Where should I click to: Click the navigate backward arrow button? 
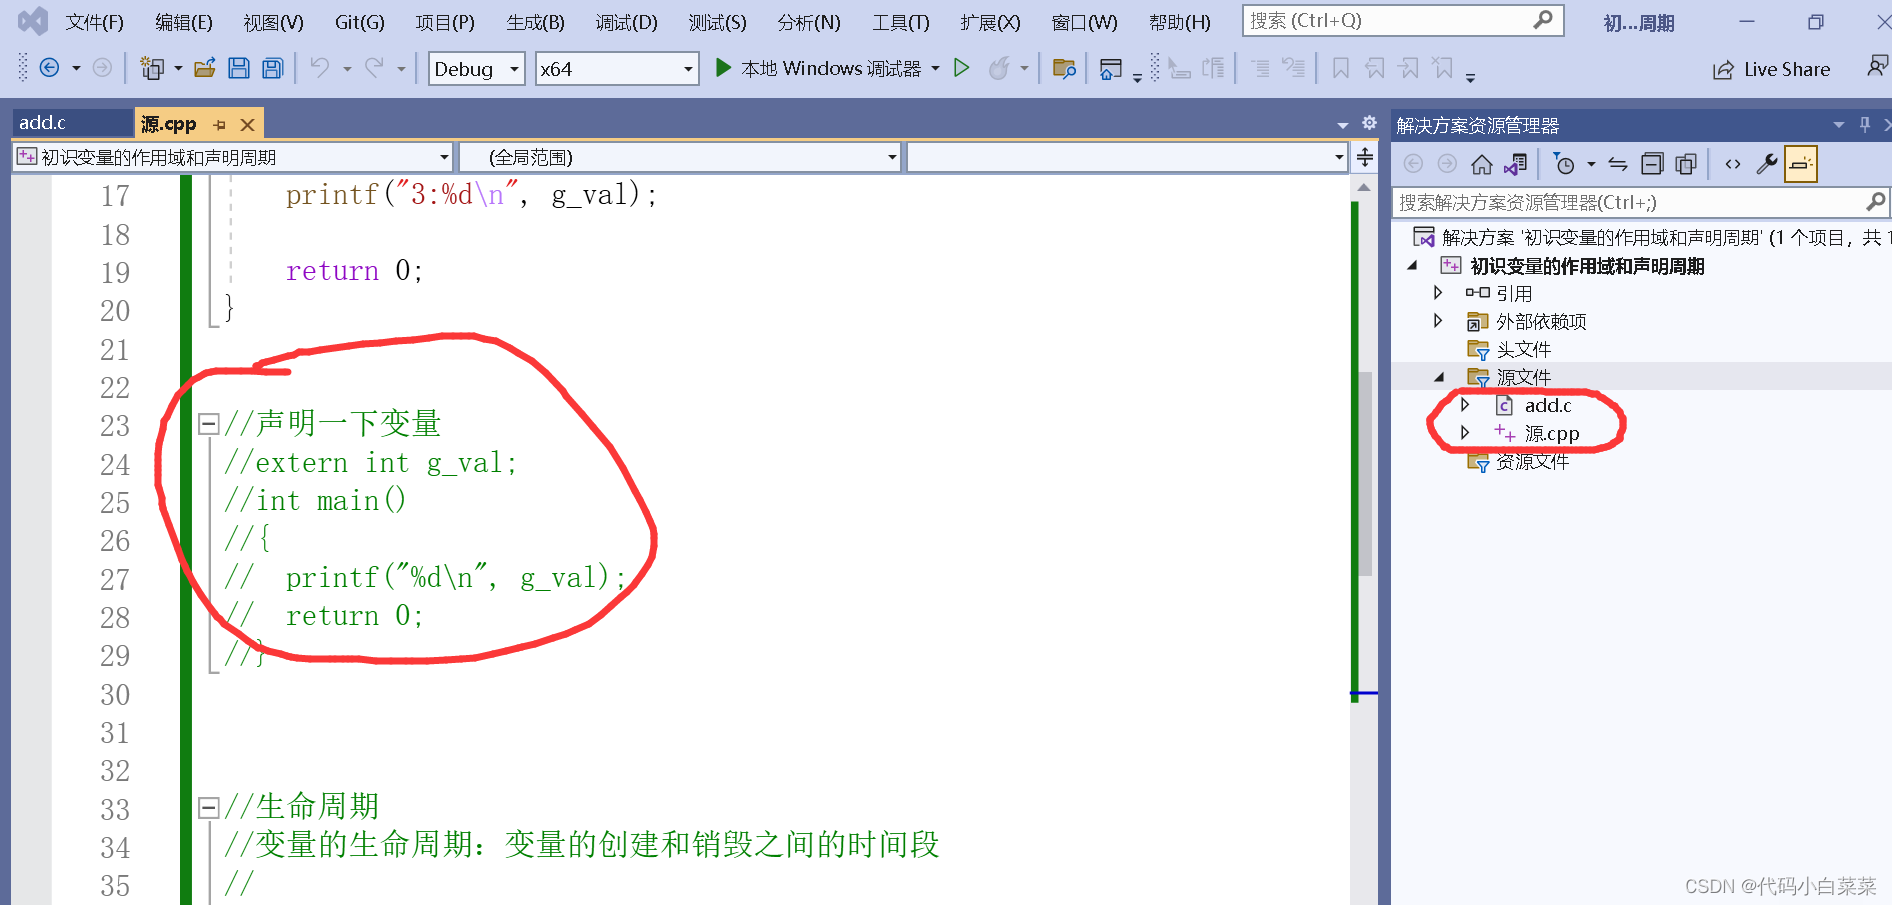[x=50, y=68]
